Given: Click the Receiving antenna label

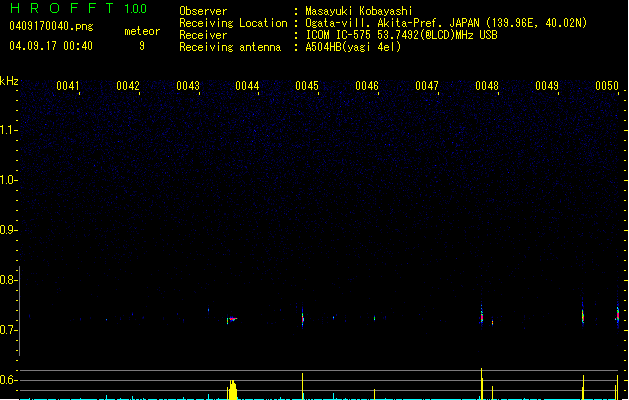Looking at the screenshot, I should click(x=230, y=47).
